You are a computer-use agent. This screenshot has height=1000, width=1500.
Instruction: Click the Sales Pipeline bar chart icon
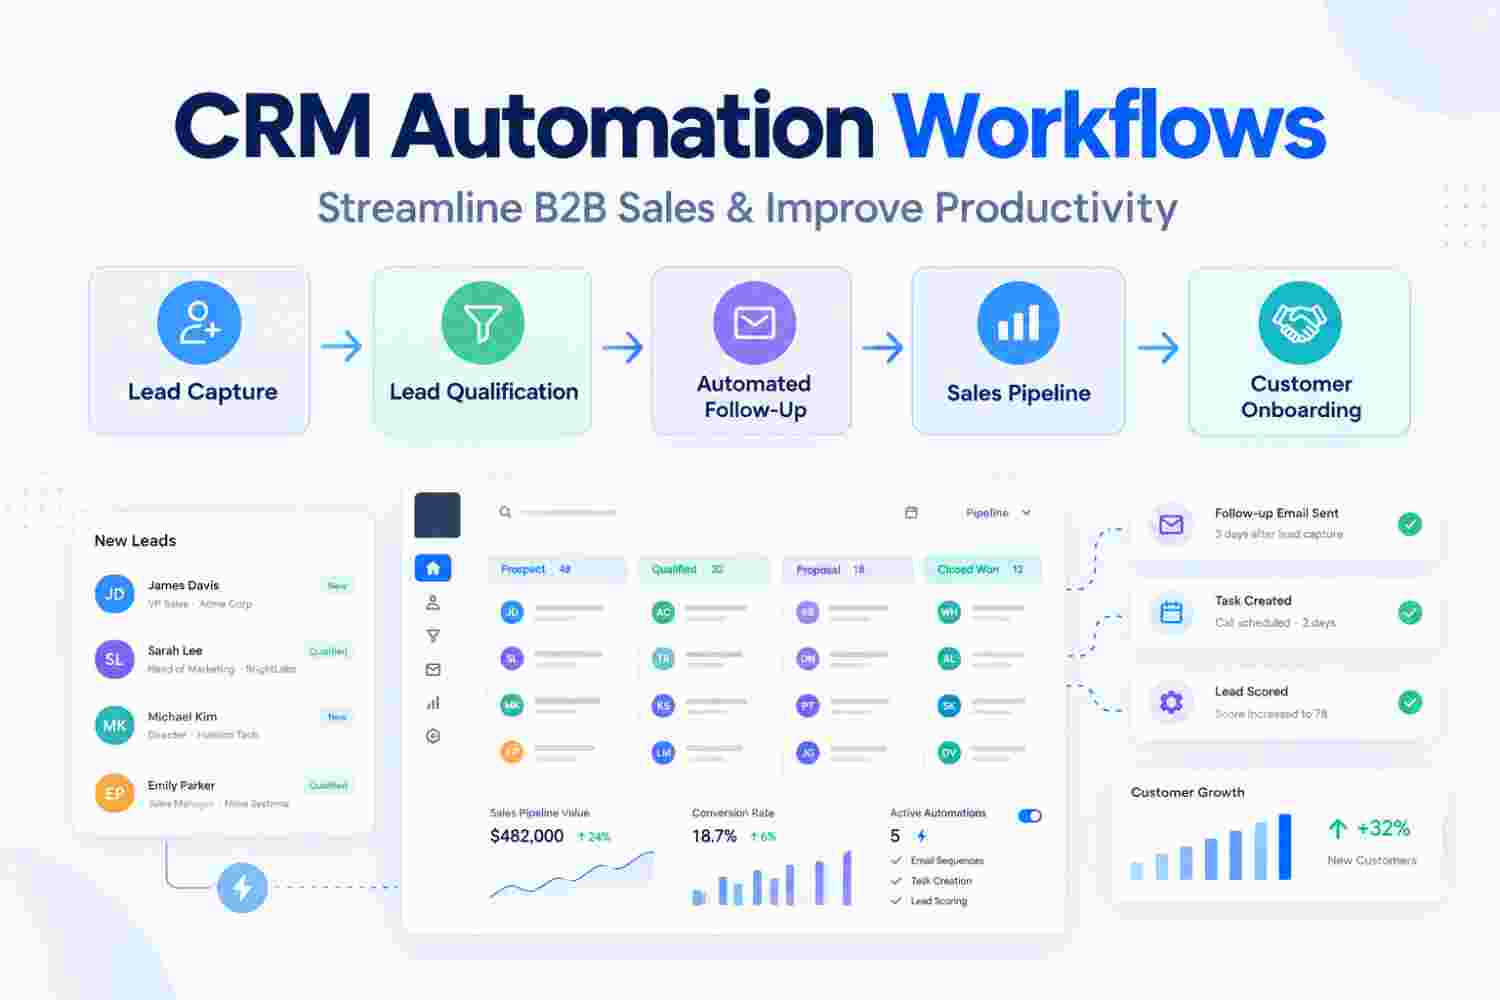click(1018, 323)
